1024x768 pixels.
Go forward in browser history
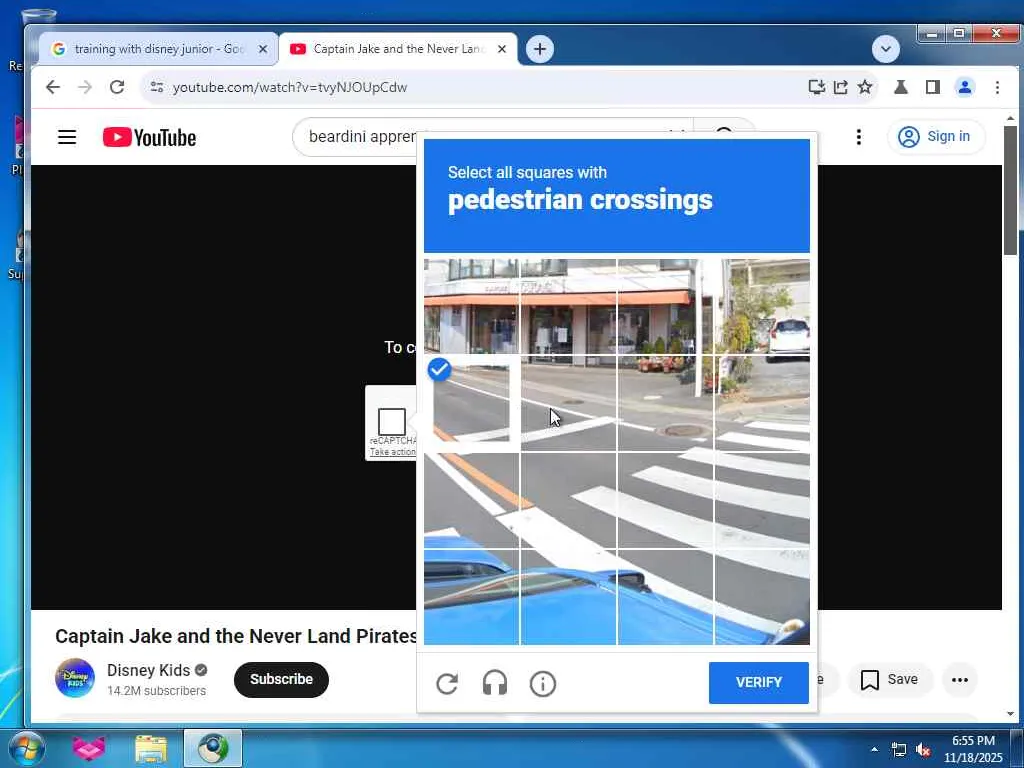85,87
